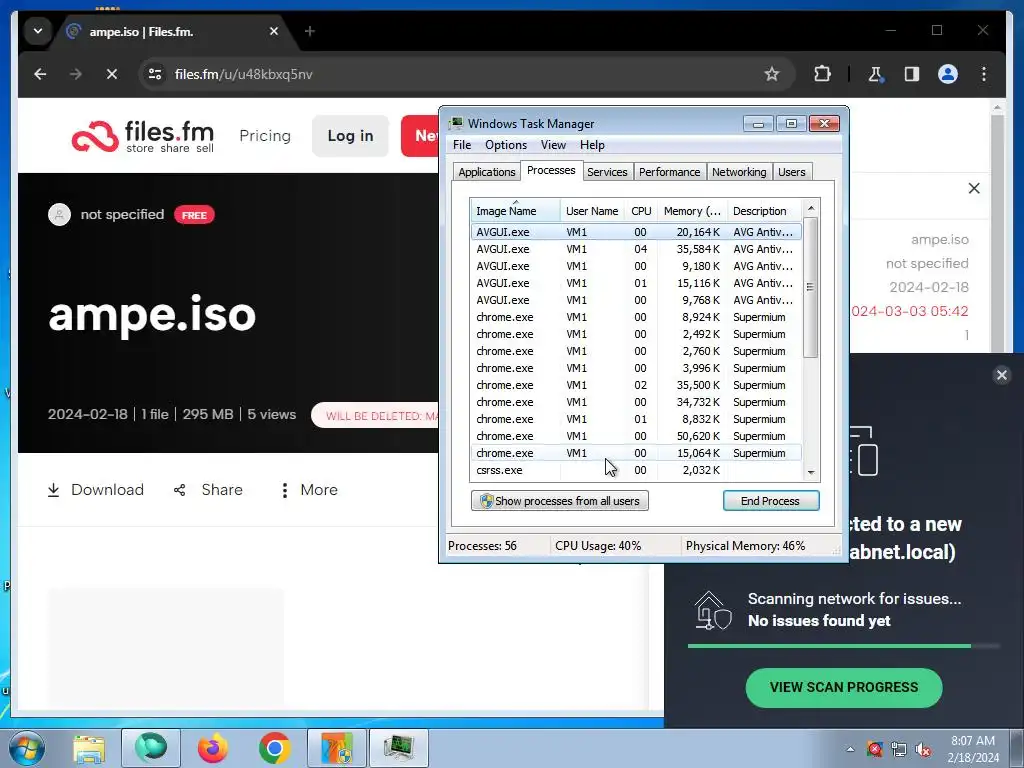1024x768 pixels.
Task: Toggle the browser side panel
Action: (912, 74)
